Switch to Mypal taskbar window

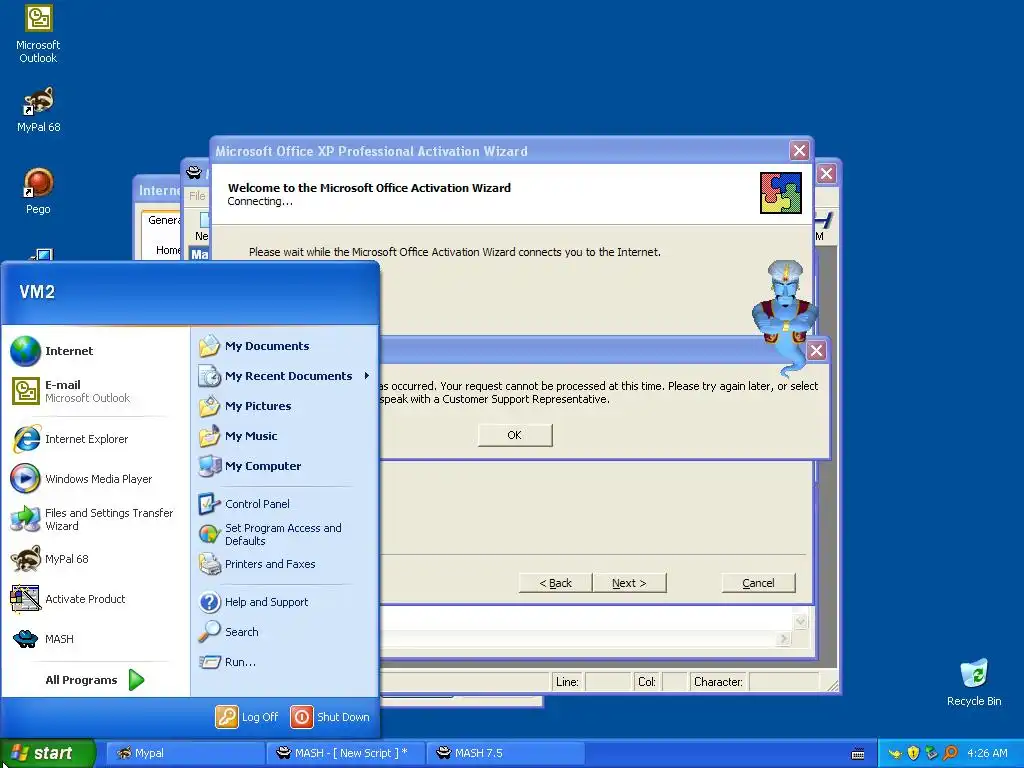(185, 753)
